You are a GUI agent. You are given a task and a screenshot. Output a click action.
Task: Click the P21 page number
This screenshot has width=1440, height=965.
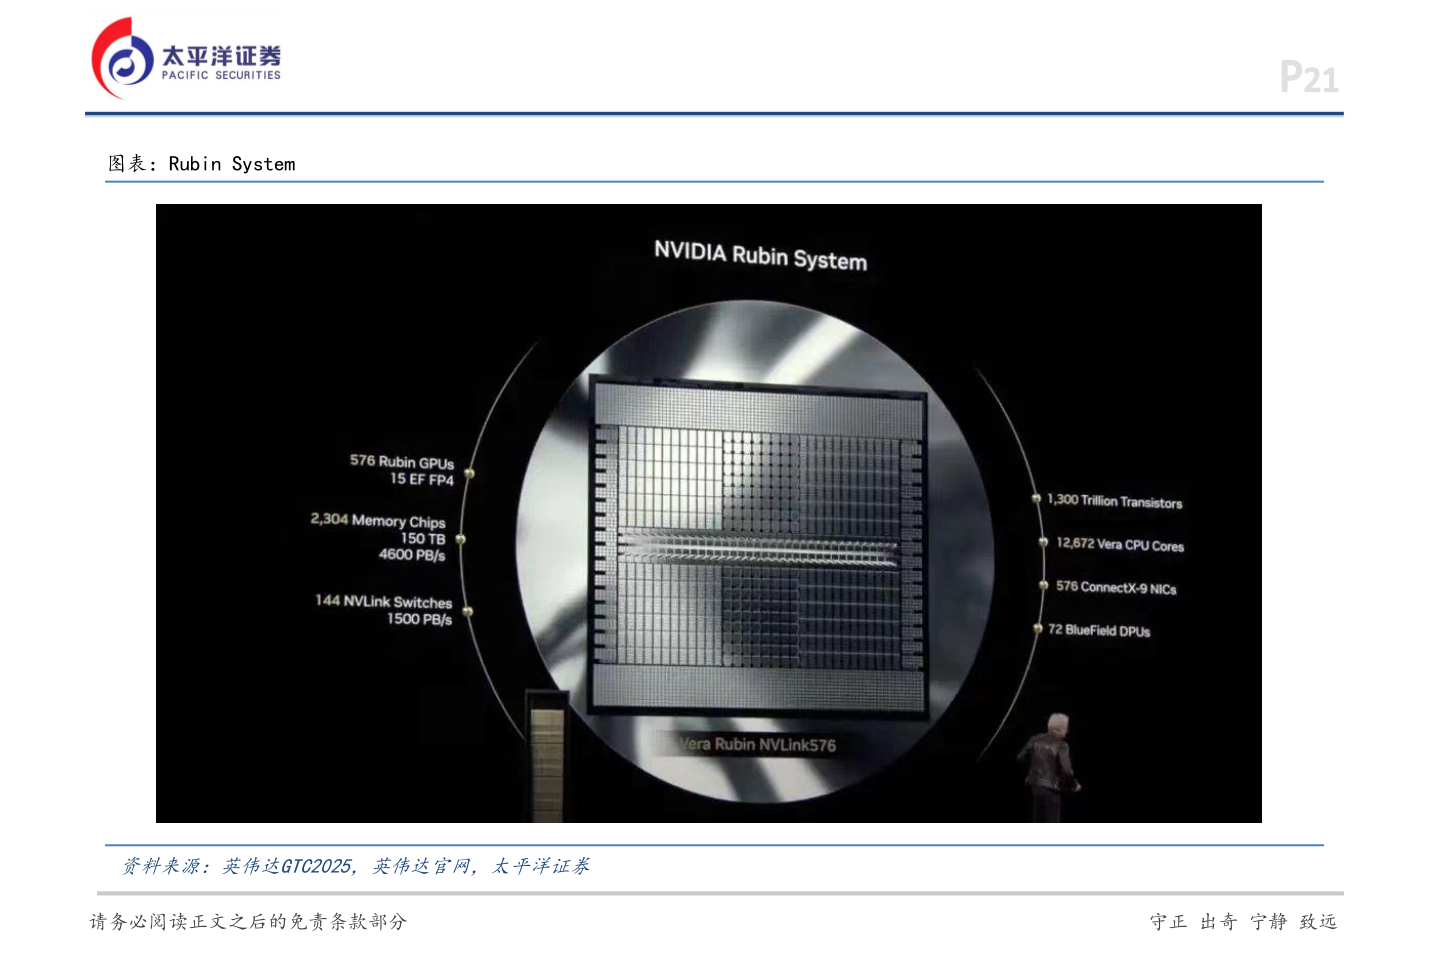pos(1308,78)
